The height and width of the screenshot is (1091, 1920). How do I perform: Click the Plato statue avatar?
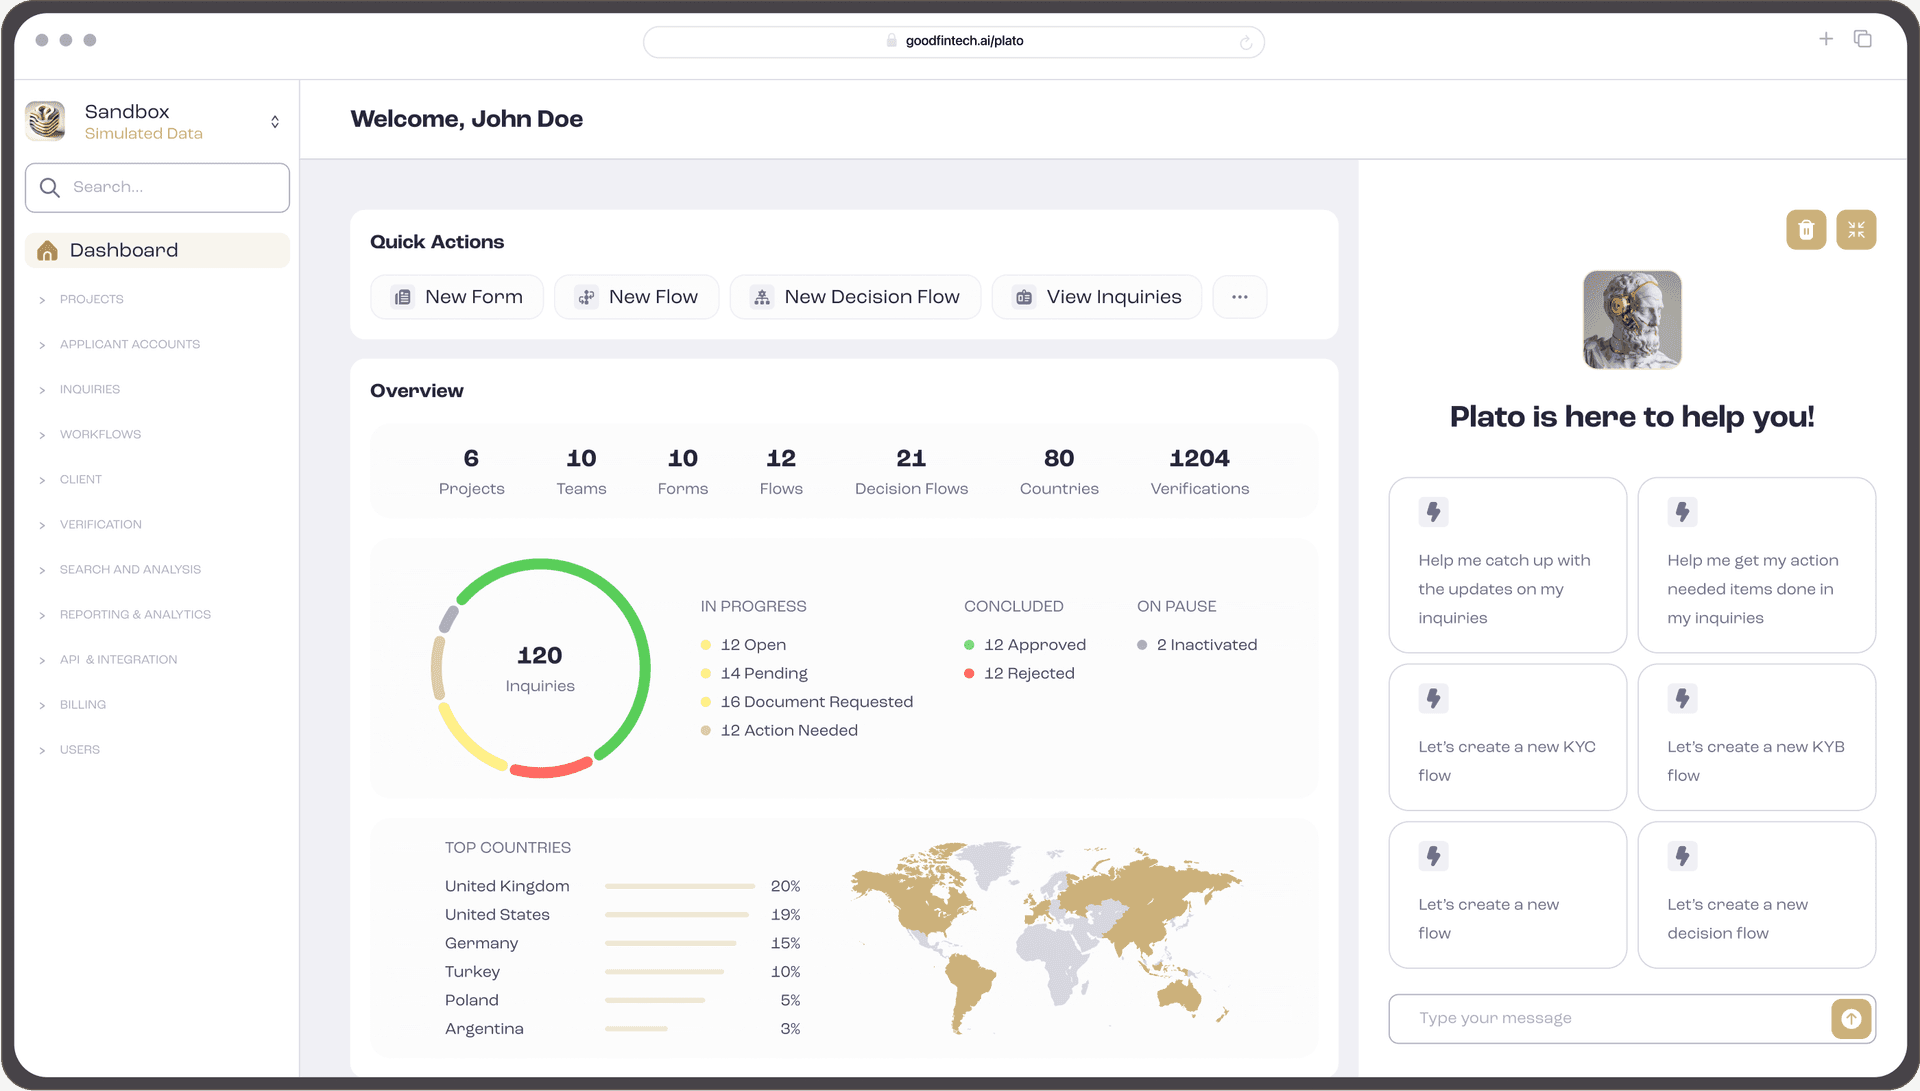point(1631,320)
